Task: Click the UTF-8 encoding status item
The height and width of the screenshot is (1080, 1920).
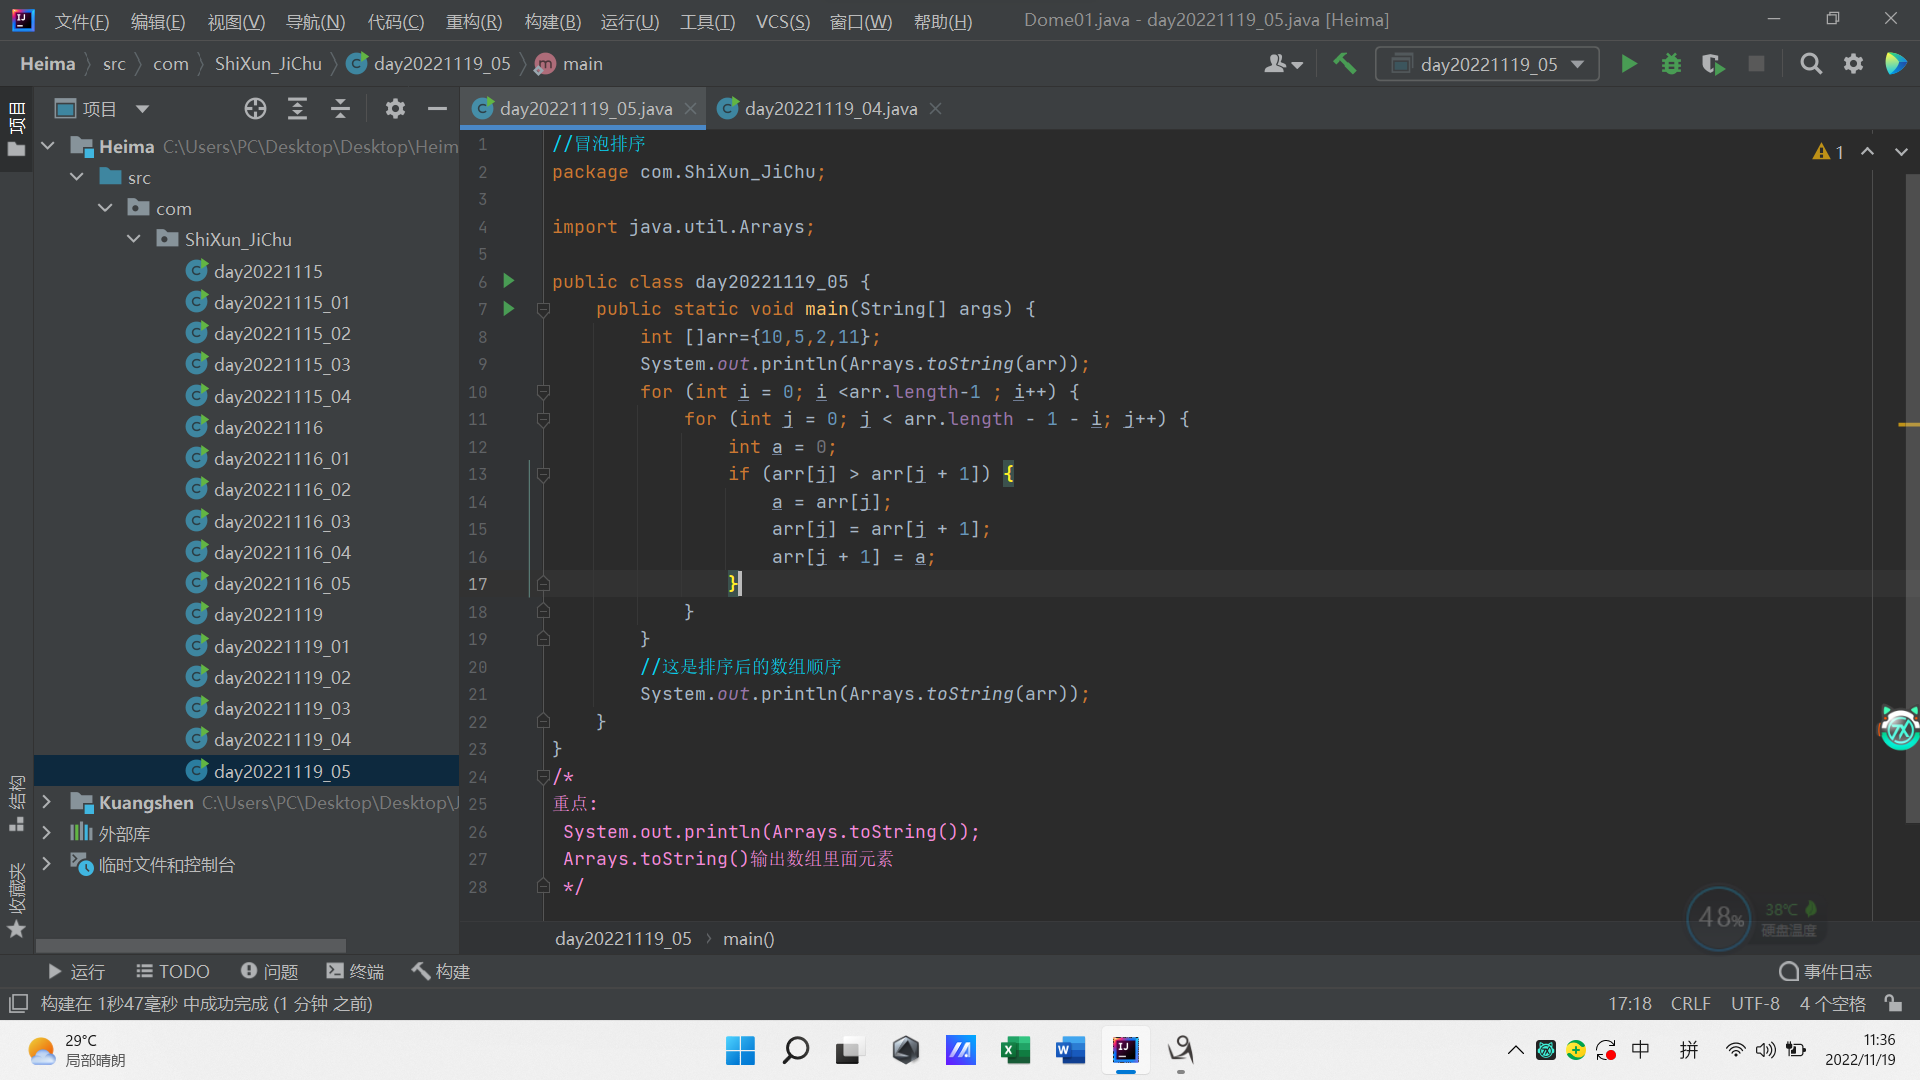Action: (x=1755, y=1003)
